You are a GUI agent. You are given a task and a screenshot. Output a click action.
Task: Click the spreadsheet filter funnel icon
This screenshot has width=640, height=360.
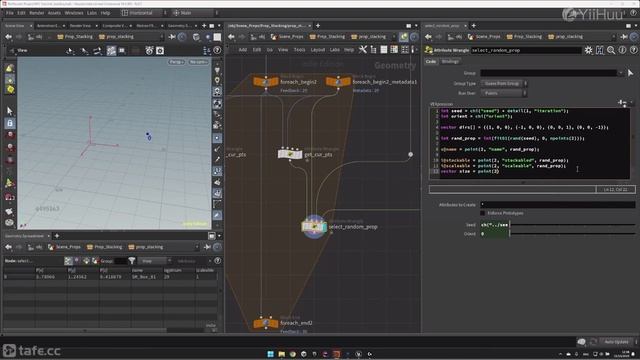pos(132,260)
